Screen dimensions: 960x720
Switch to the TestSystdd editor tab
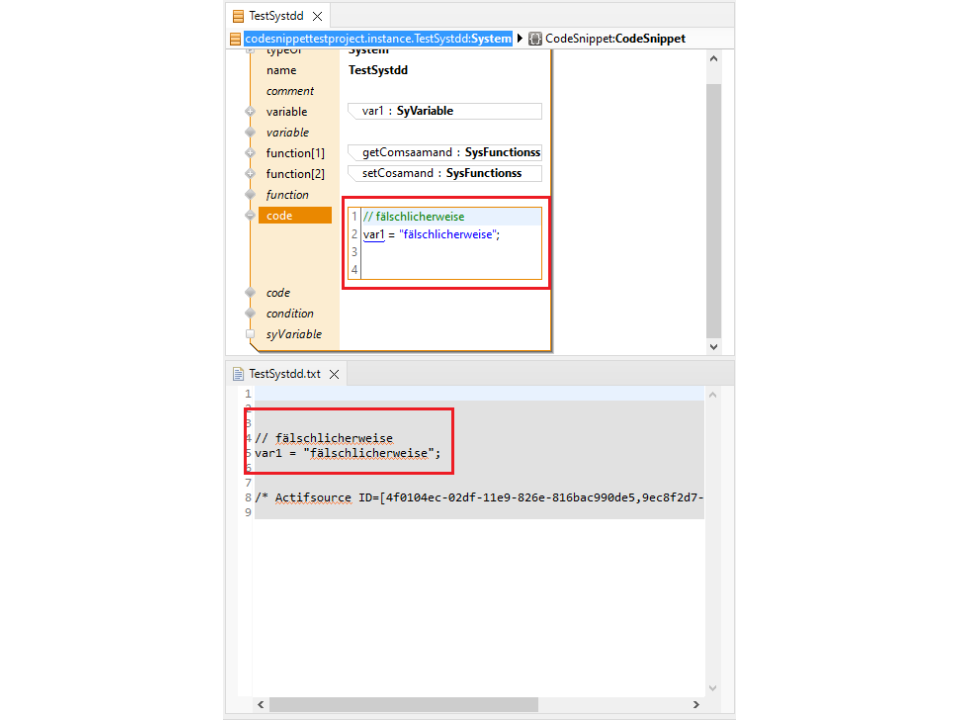(x=275, y=16)
